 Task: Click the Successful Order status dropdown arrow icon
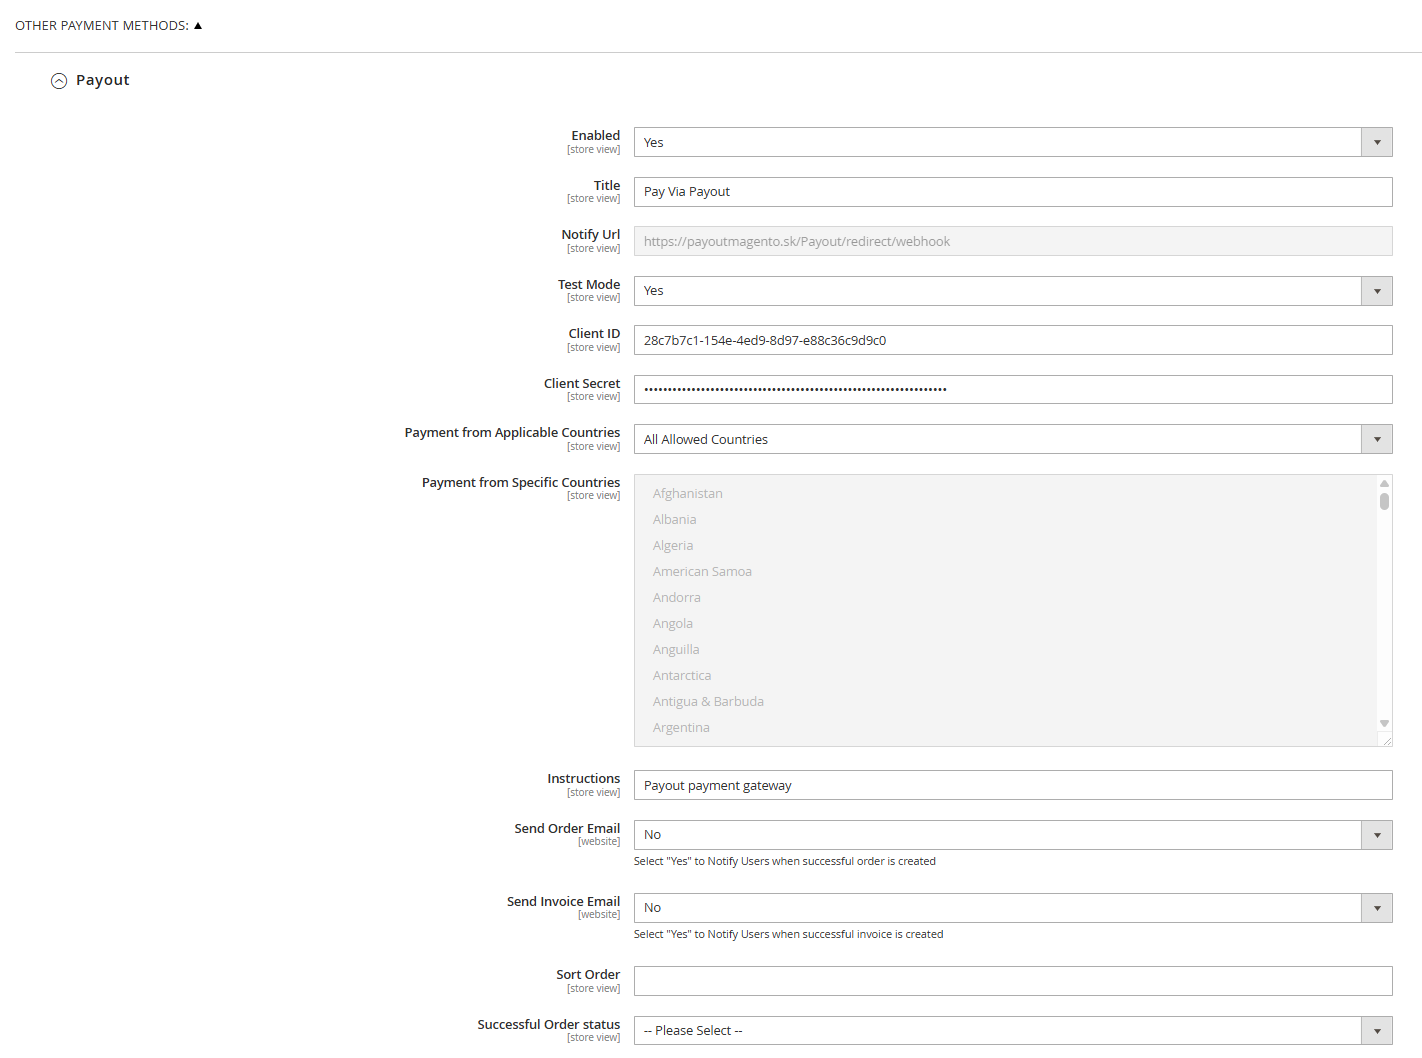click(x=1376, y=1030)
